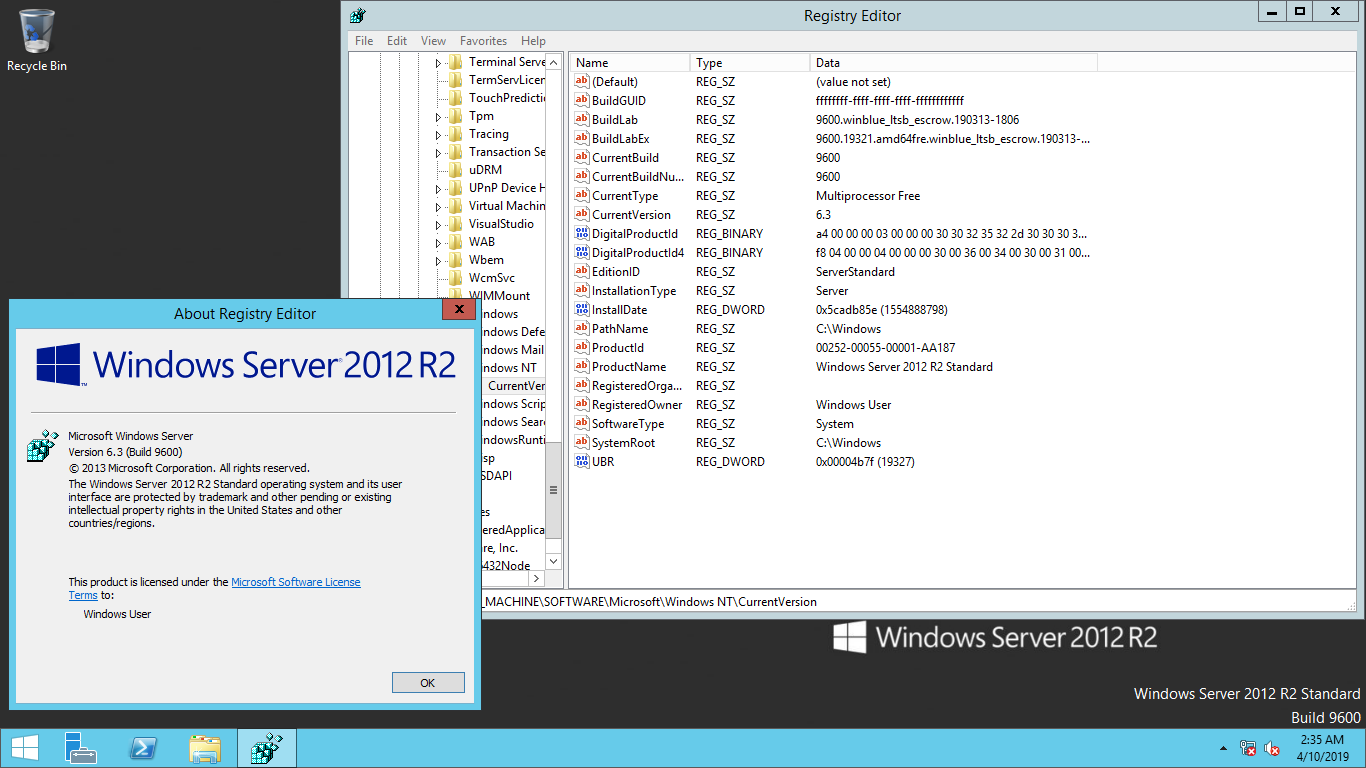The height and width of the screenshot is (768, 1366).
Task: Close the About Registry Editor dialog
Action: coord(459,309)
